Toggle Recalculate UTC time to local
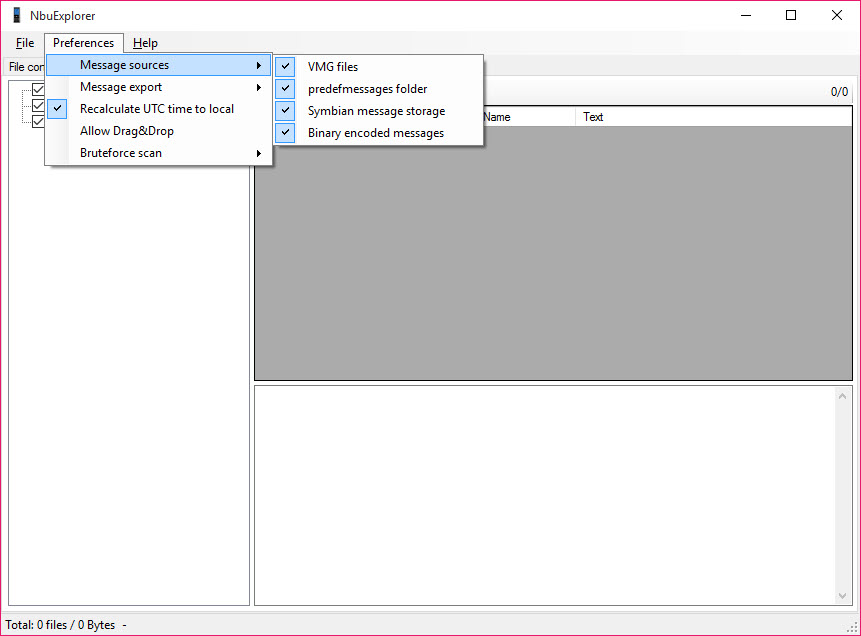 tap(159, 109)
